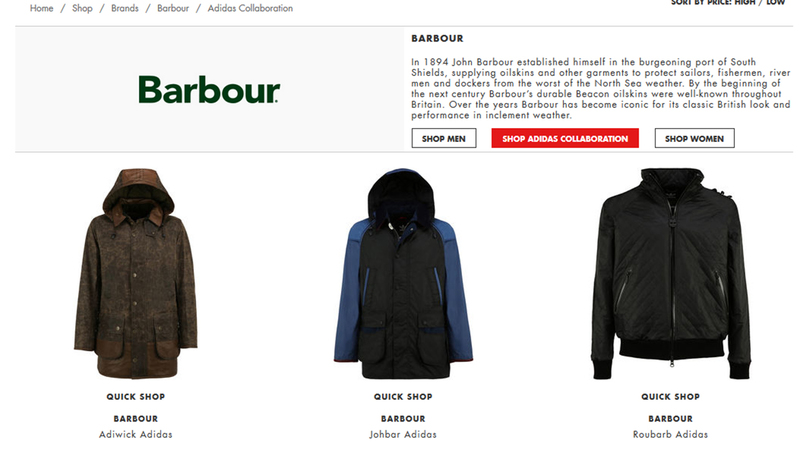800x449 pixels.
Task: Open the Home breadcrumb link
Action: tap(41, 8)
